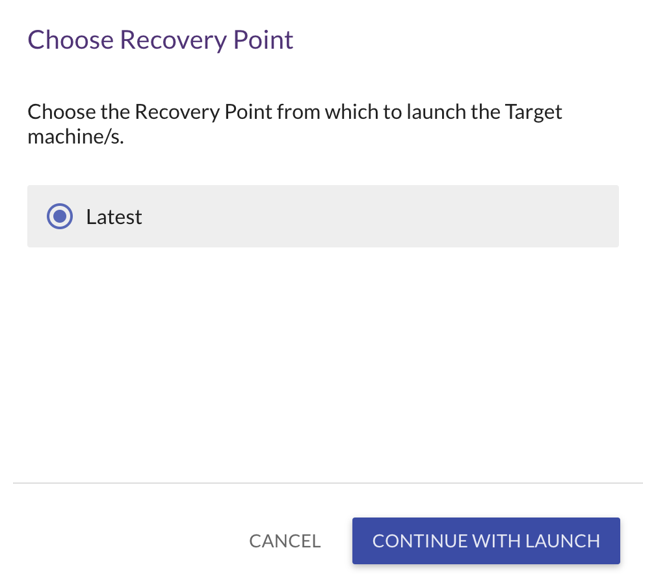The width and height of the screenshot is (652, 575).
Task: Launch Target machines via blue button
Action: 486,541
